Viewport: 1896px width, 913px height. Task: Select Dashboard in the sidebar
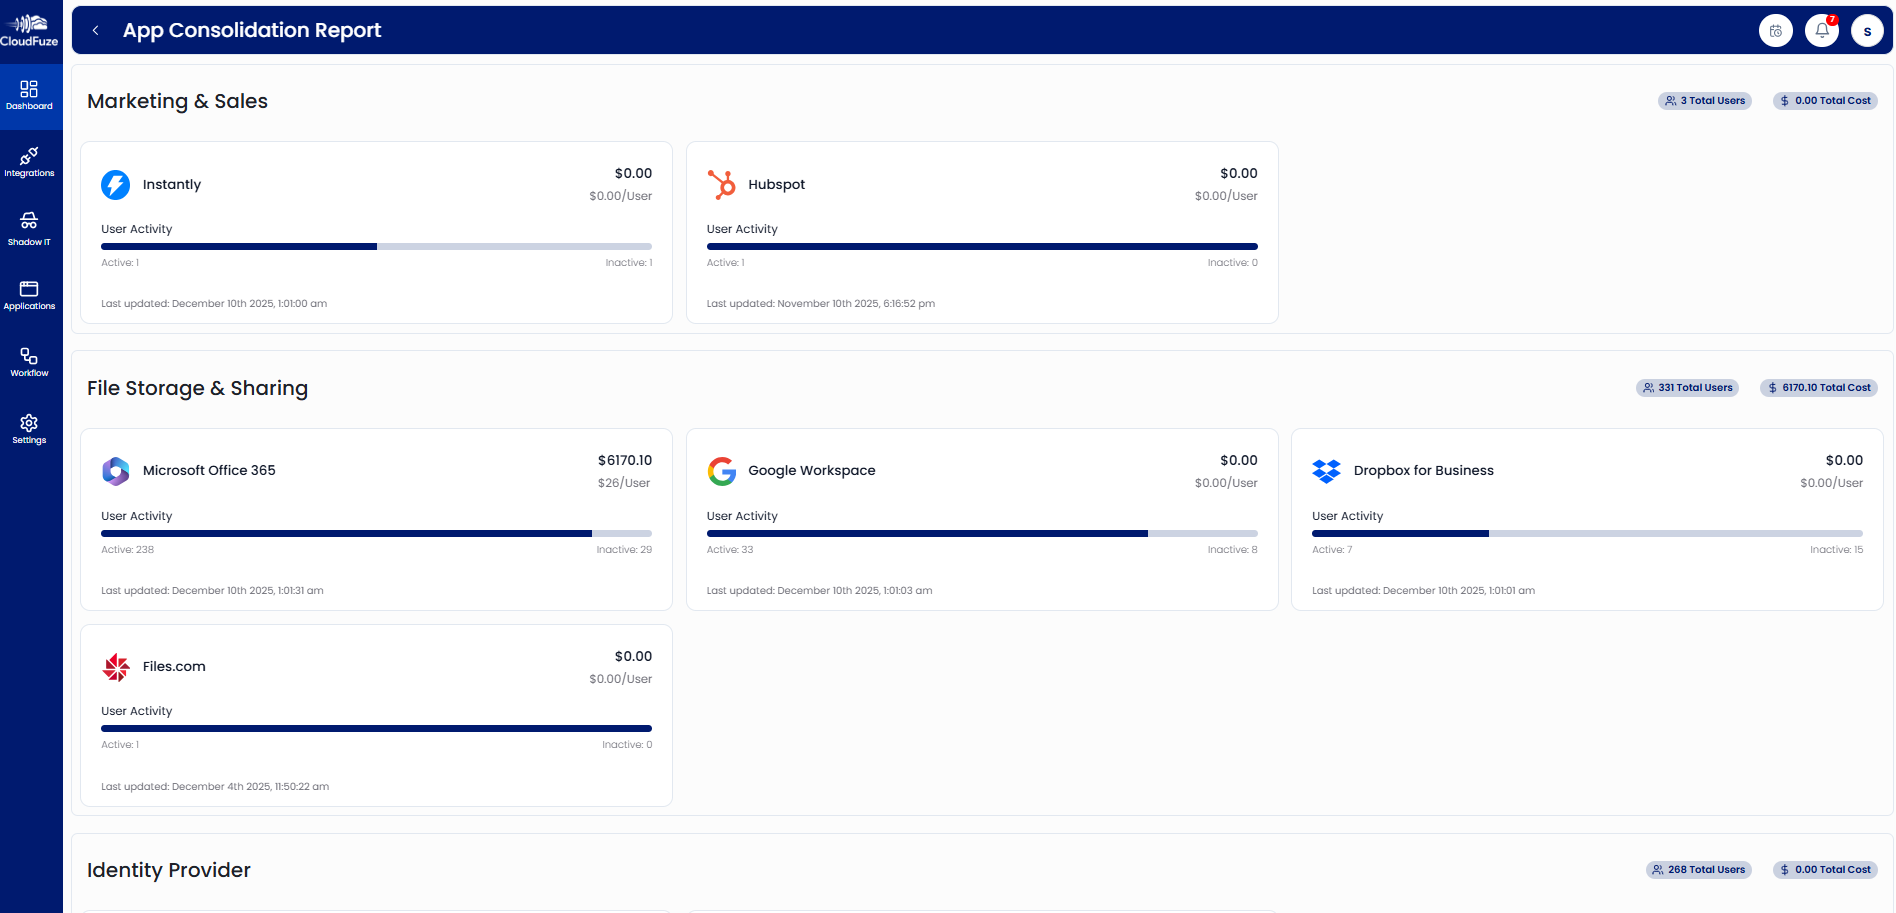[x=29, y=95]
